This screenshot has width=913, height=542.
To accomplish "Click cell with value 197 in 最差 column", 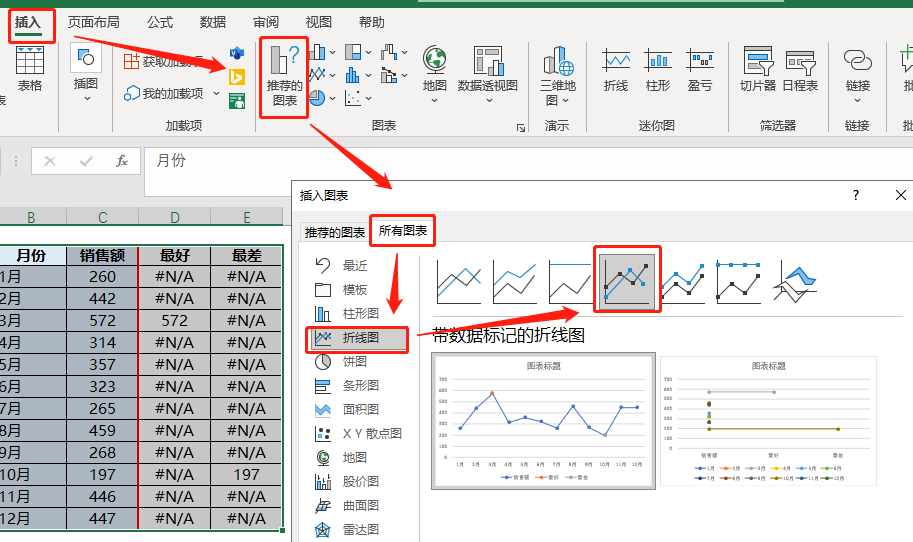I will 247,474.
